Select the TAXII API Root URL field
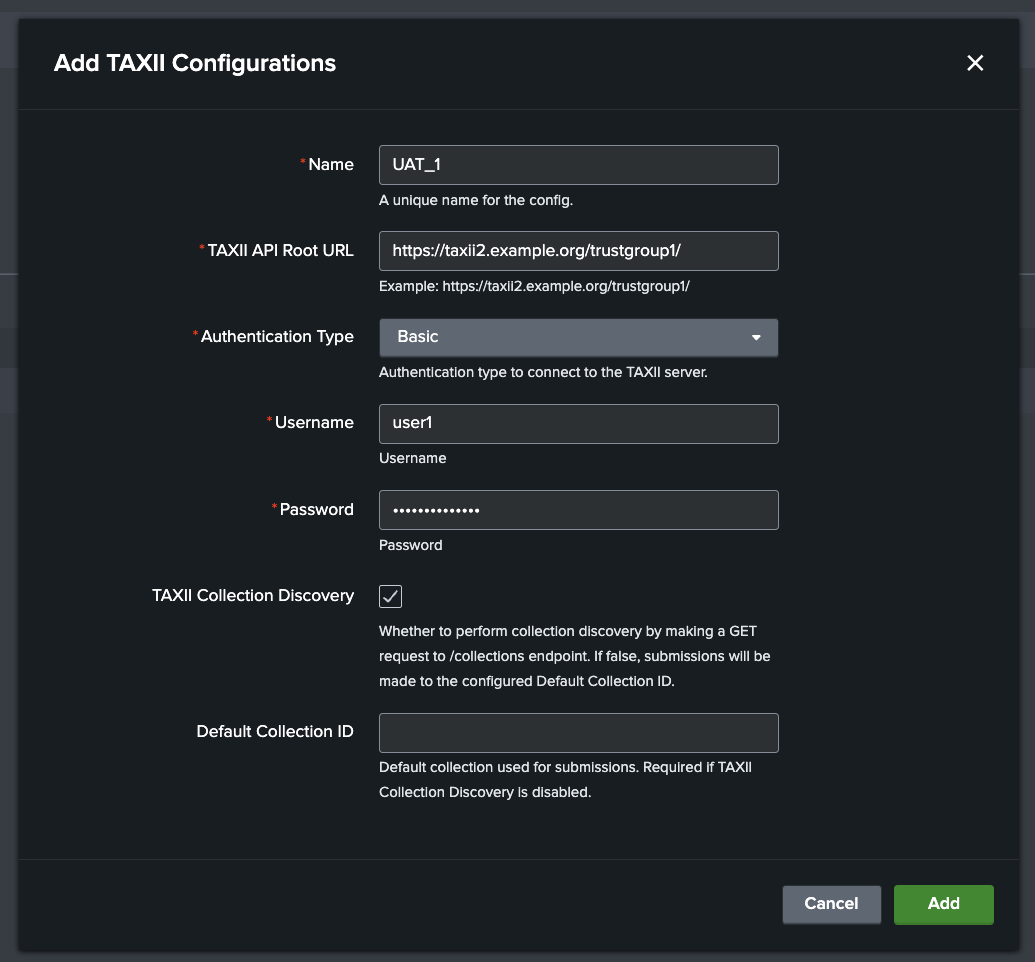 [578, 251]
